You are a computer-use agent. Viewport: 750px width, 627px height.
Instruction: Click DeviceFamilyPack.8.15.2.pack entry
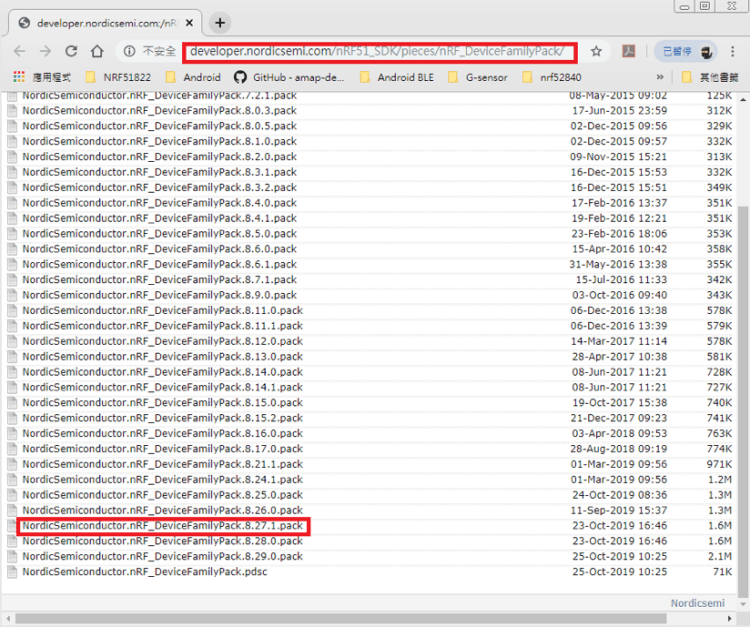coord(163,418)
